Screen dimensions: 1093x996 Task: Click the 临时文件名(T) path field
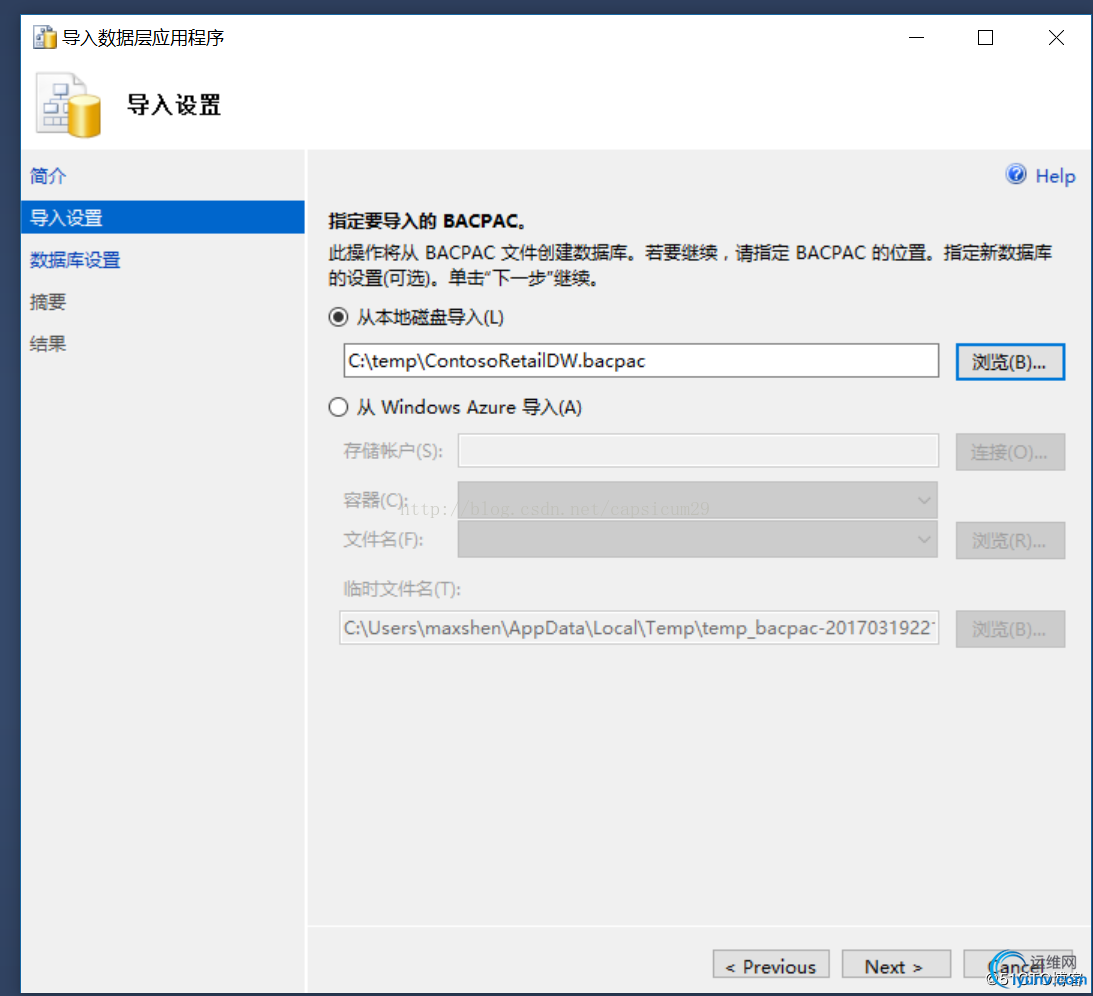coord(639,628)
